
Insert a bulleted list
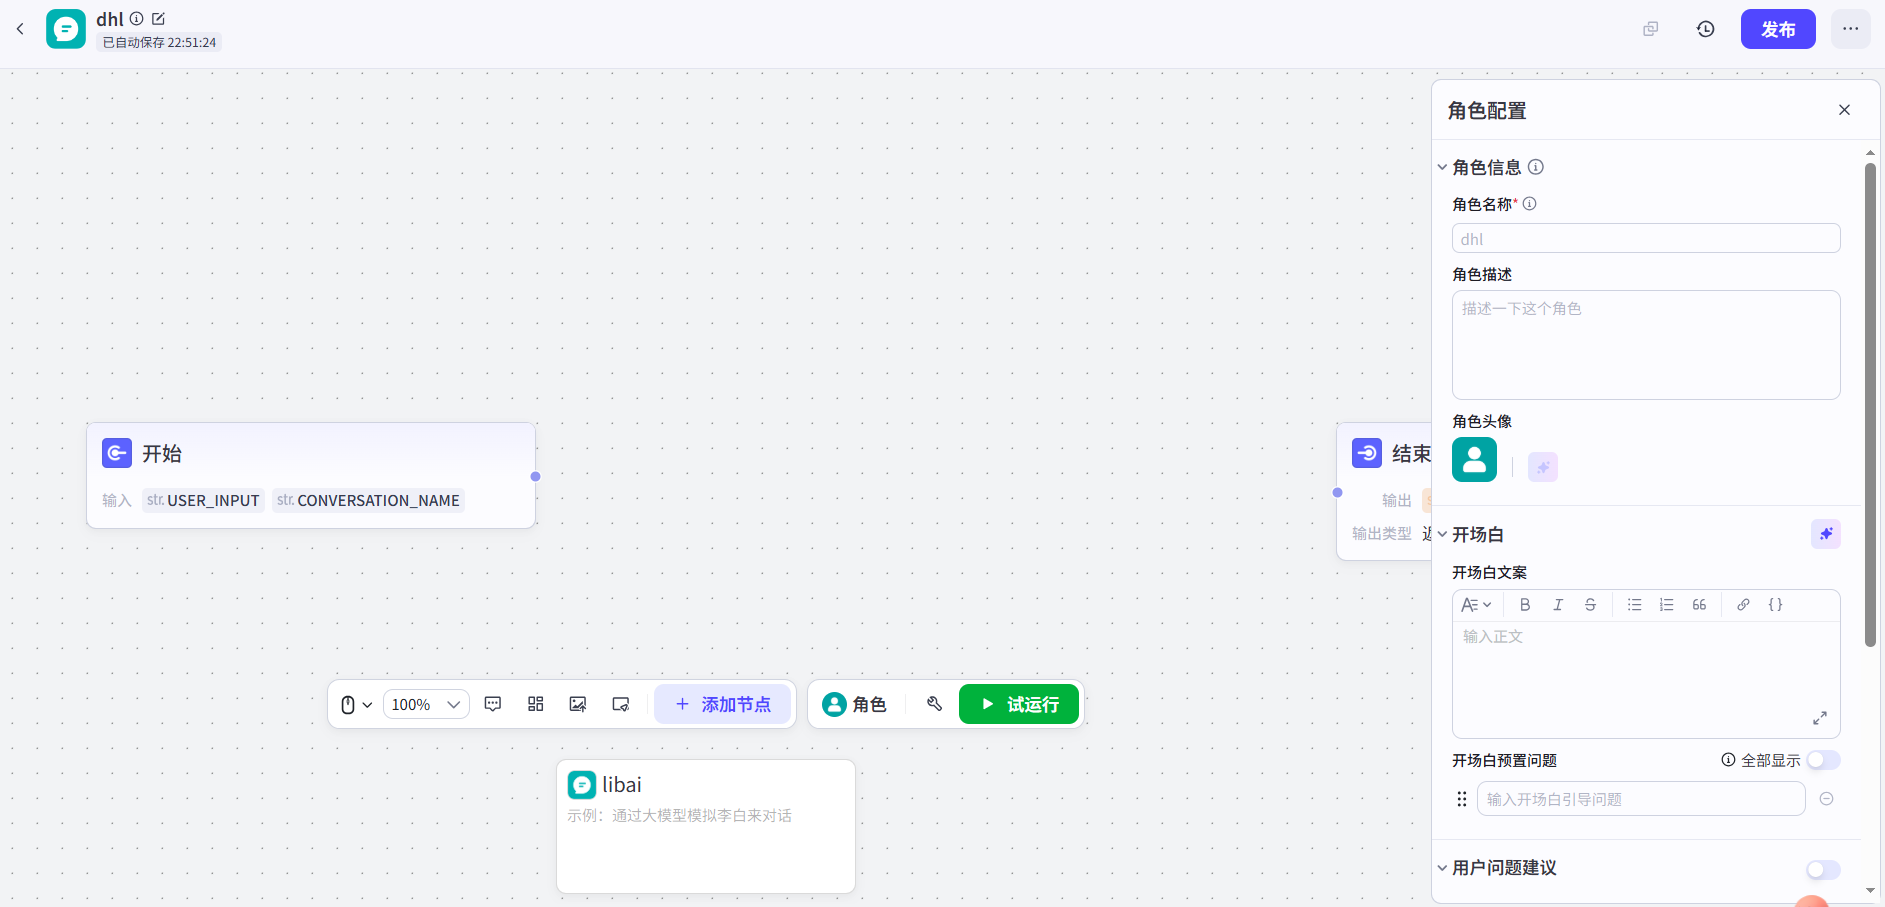1634,605
